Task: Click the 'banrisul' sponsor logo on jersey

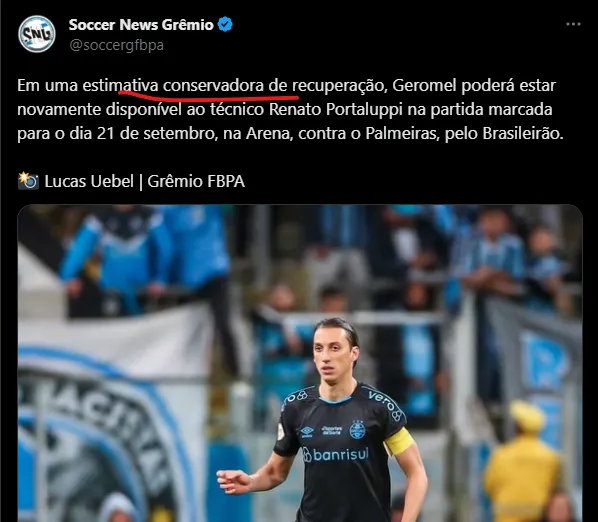Action: [x=336, y=454]
